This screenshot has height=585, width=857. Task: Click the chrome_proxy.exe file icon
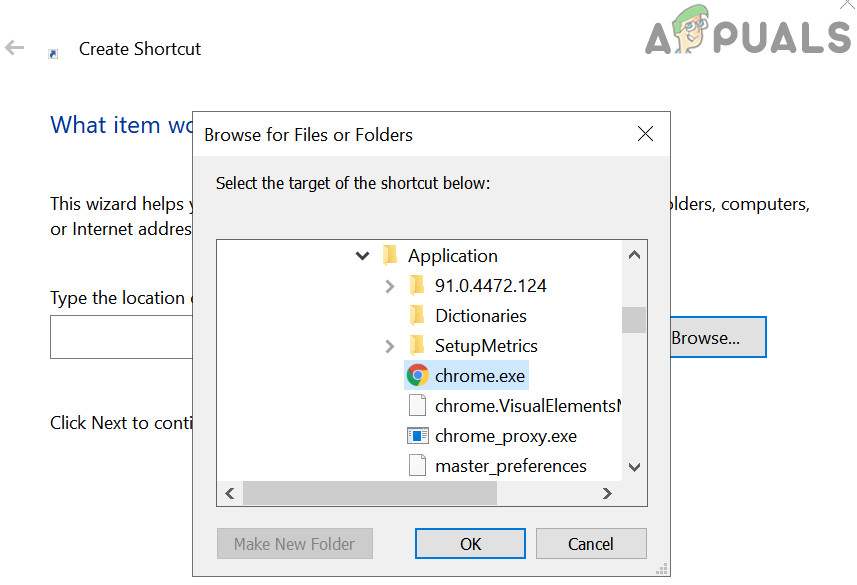[x=417, y=436]
